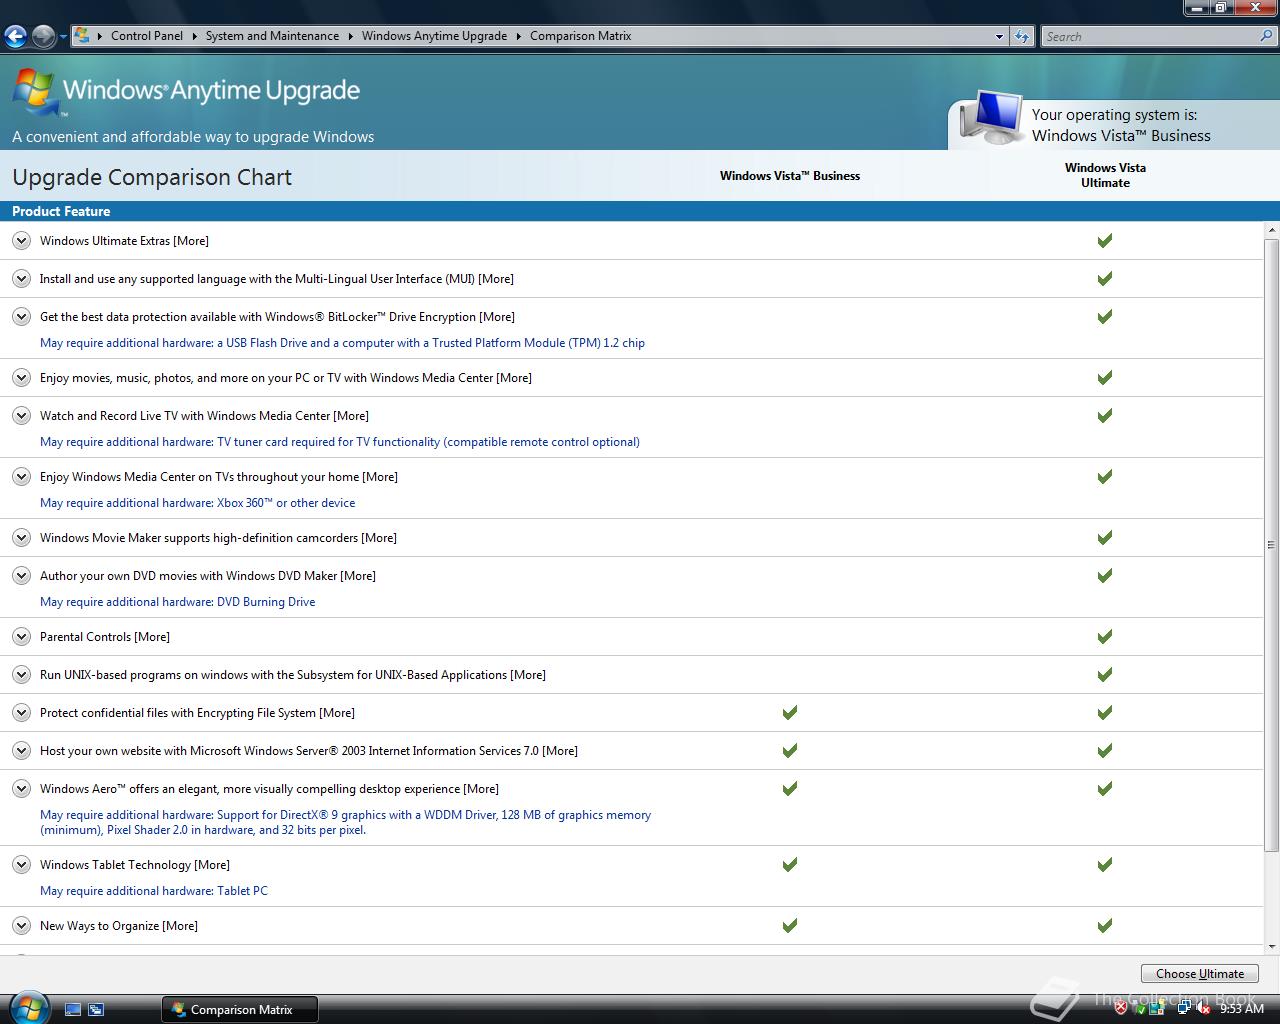Go to Windows Anytime Upgrade breadcrumb
This screenshot has width=1280, height=1024.
pyautogui.click(x=434, y=36)
